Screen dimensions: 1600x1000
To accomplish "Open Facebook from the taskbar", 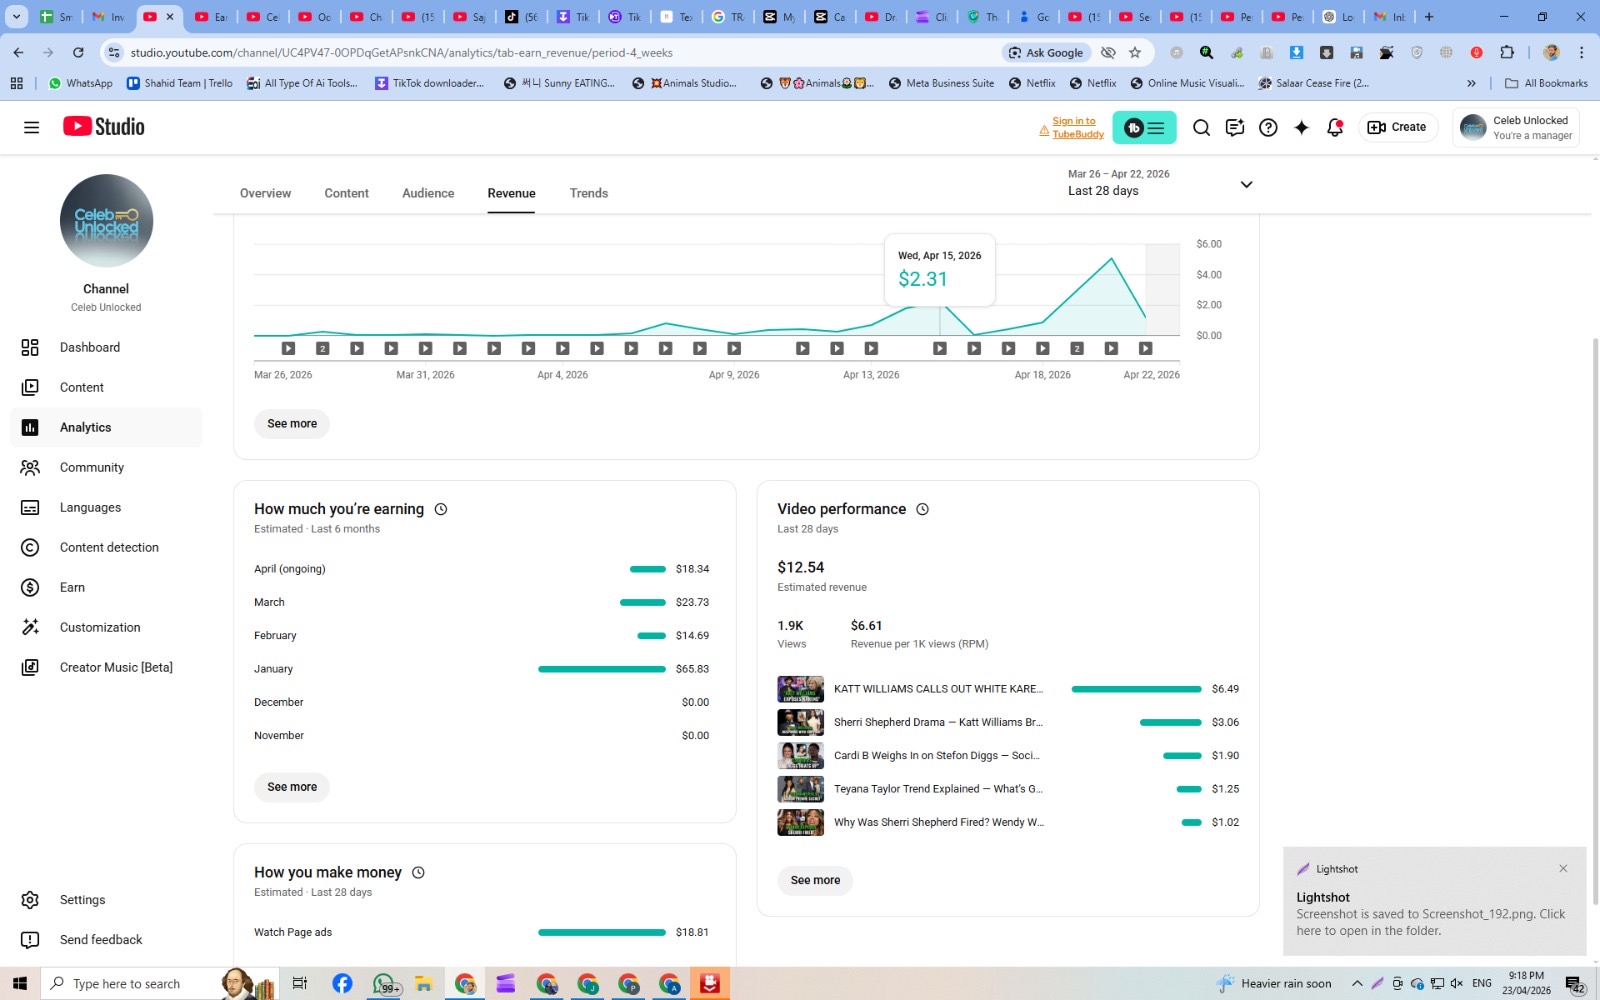I will pos(342,983).
